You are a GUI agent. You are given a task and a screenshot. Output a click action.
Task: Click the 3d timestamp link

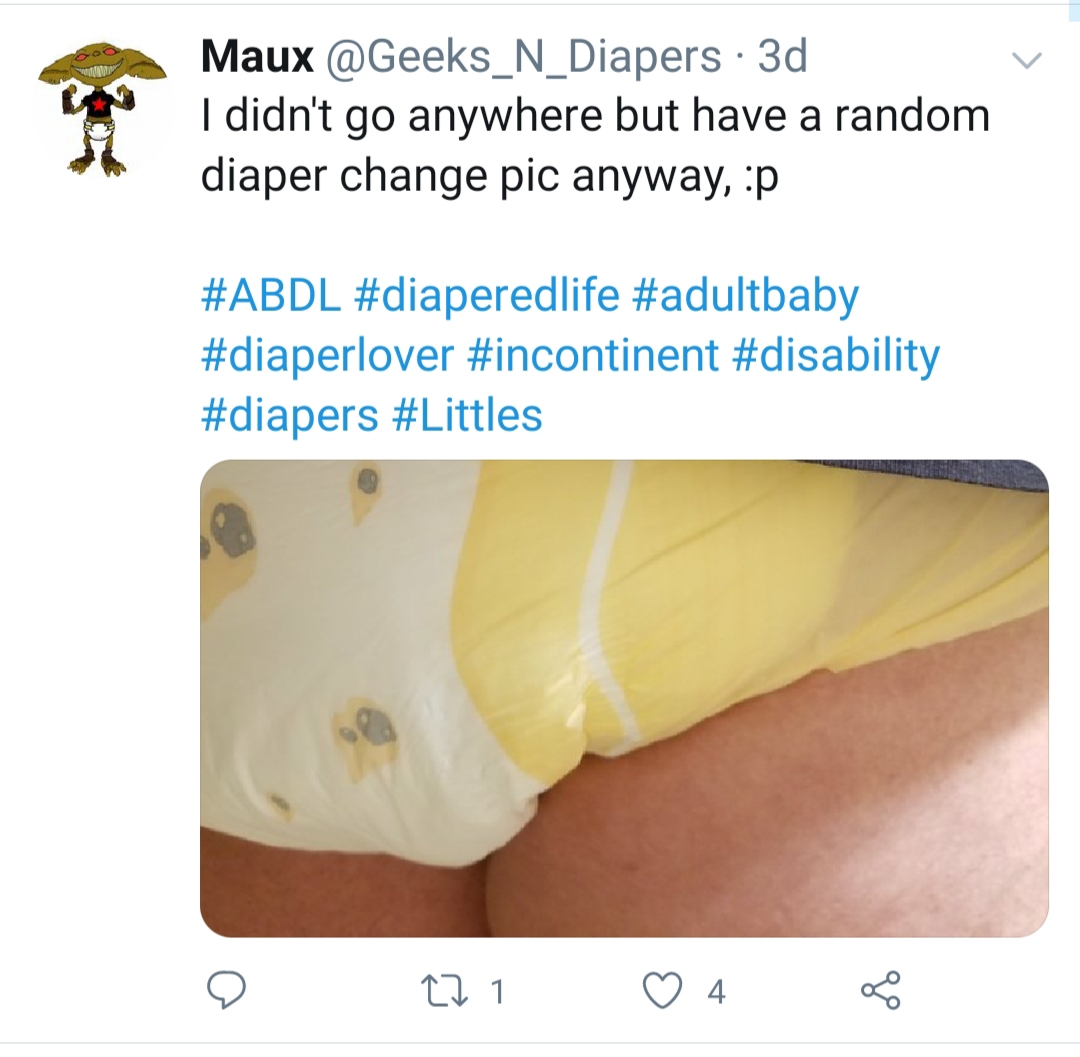tap(782, 56)
